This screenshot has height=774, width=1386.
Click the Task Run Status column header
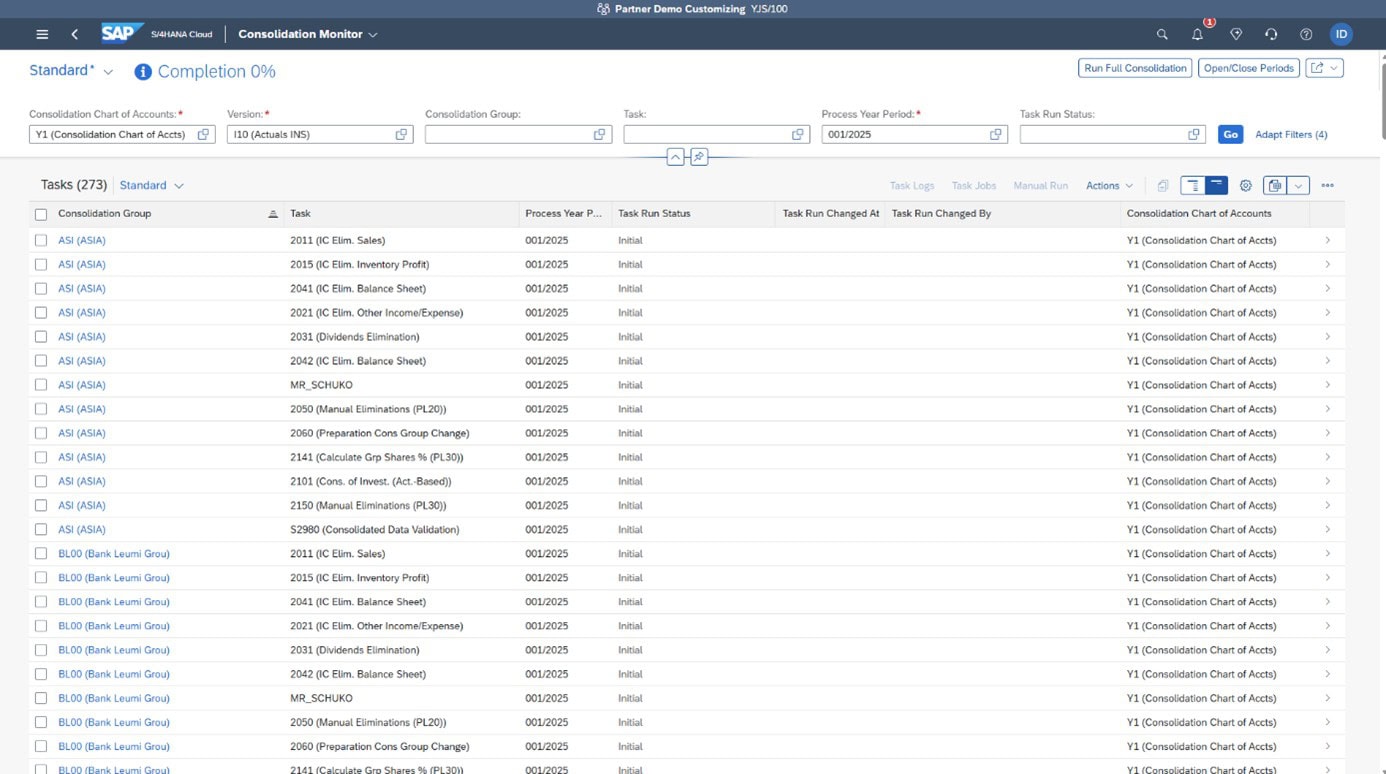(654, 213)
